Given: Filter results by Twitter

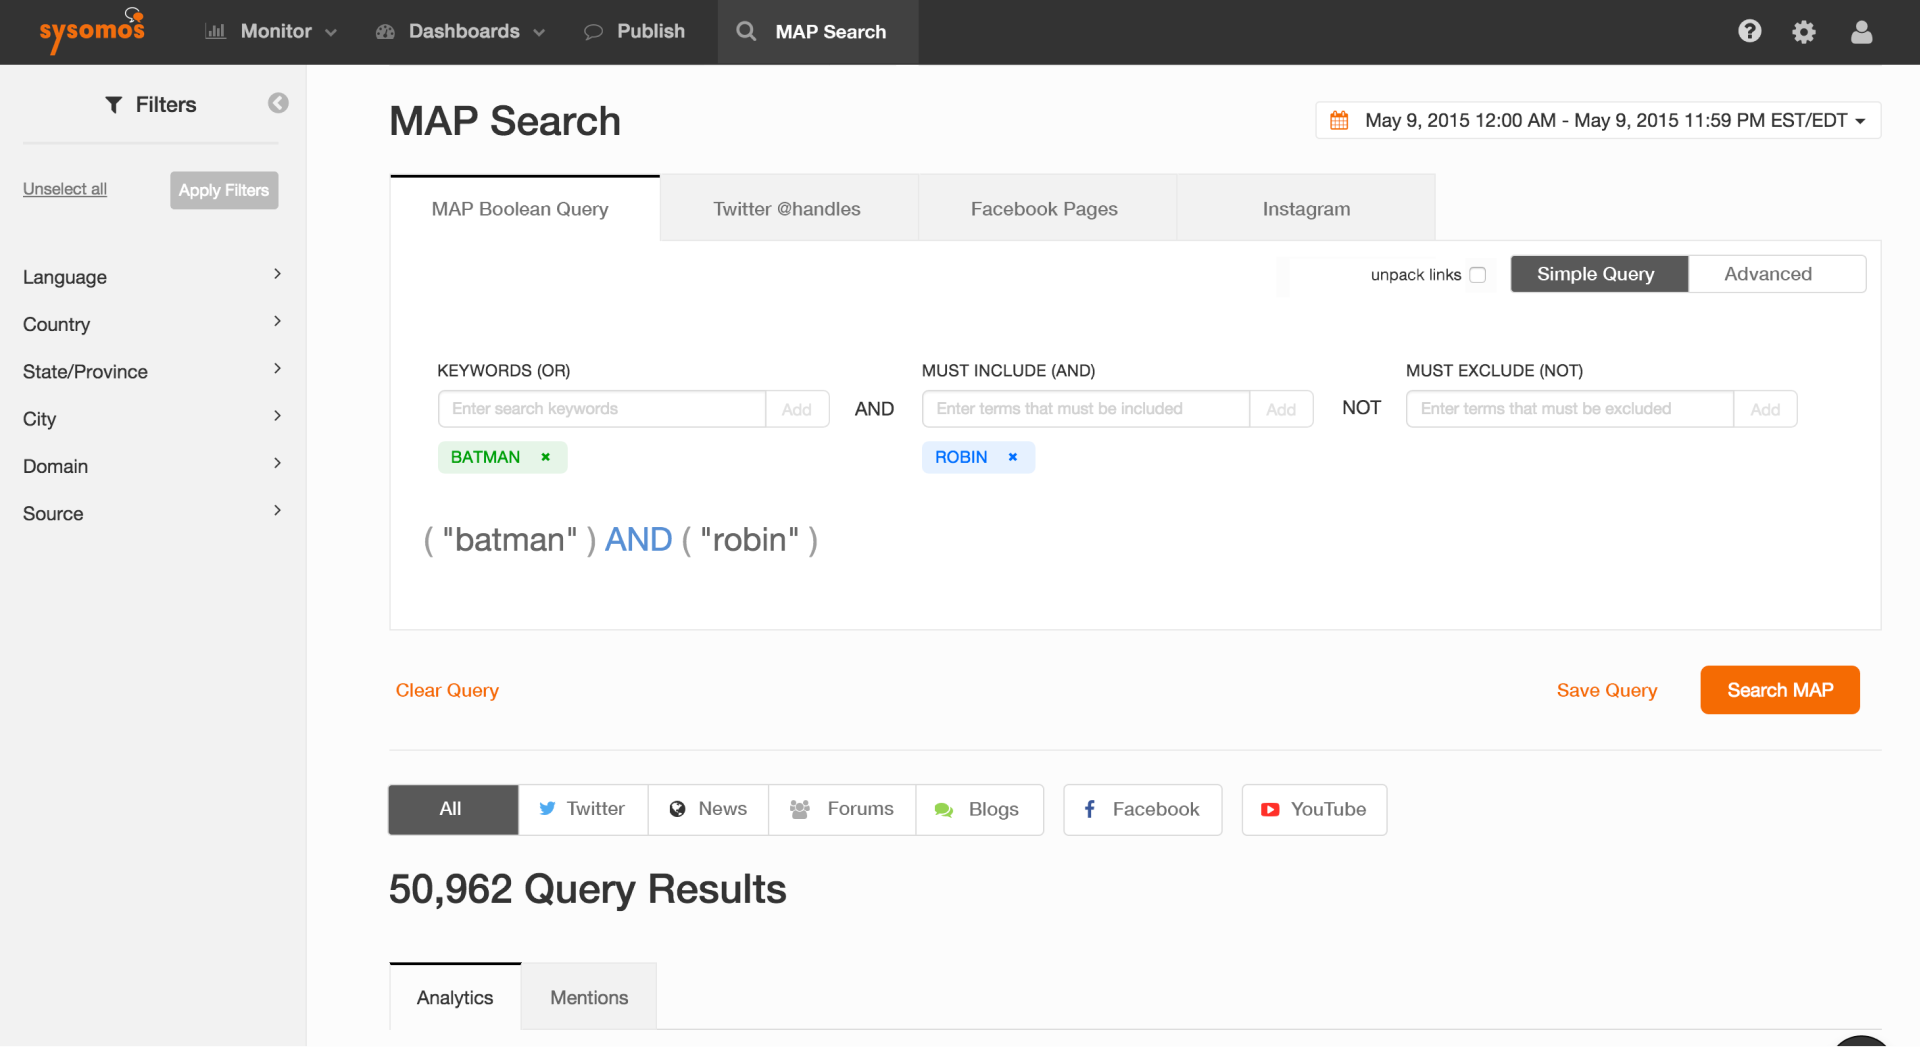Looking at the screenshot, I should (582, 809).
